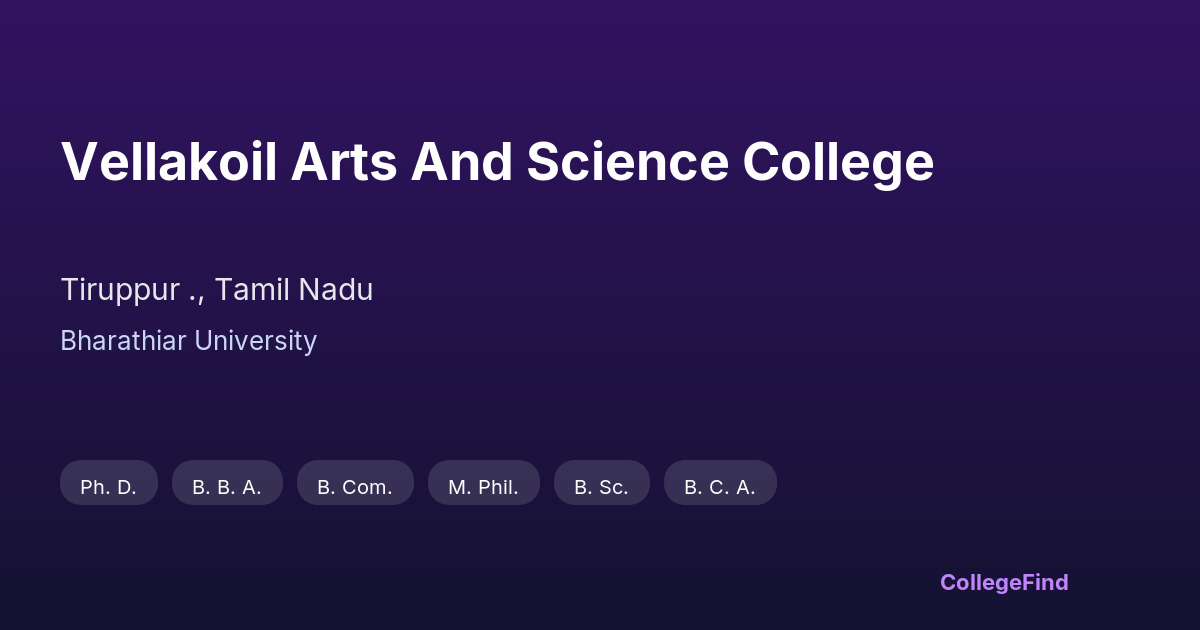
Task: Click Tiruppur in the location line
Action: 120,290
